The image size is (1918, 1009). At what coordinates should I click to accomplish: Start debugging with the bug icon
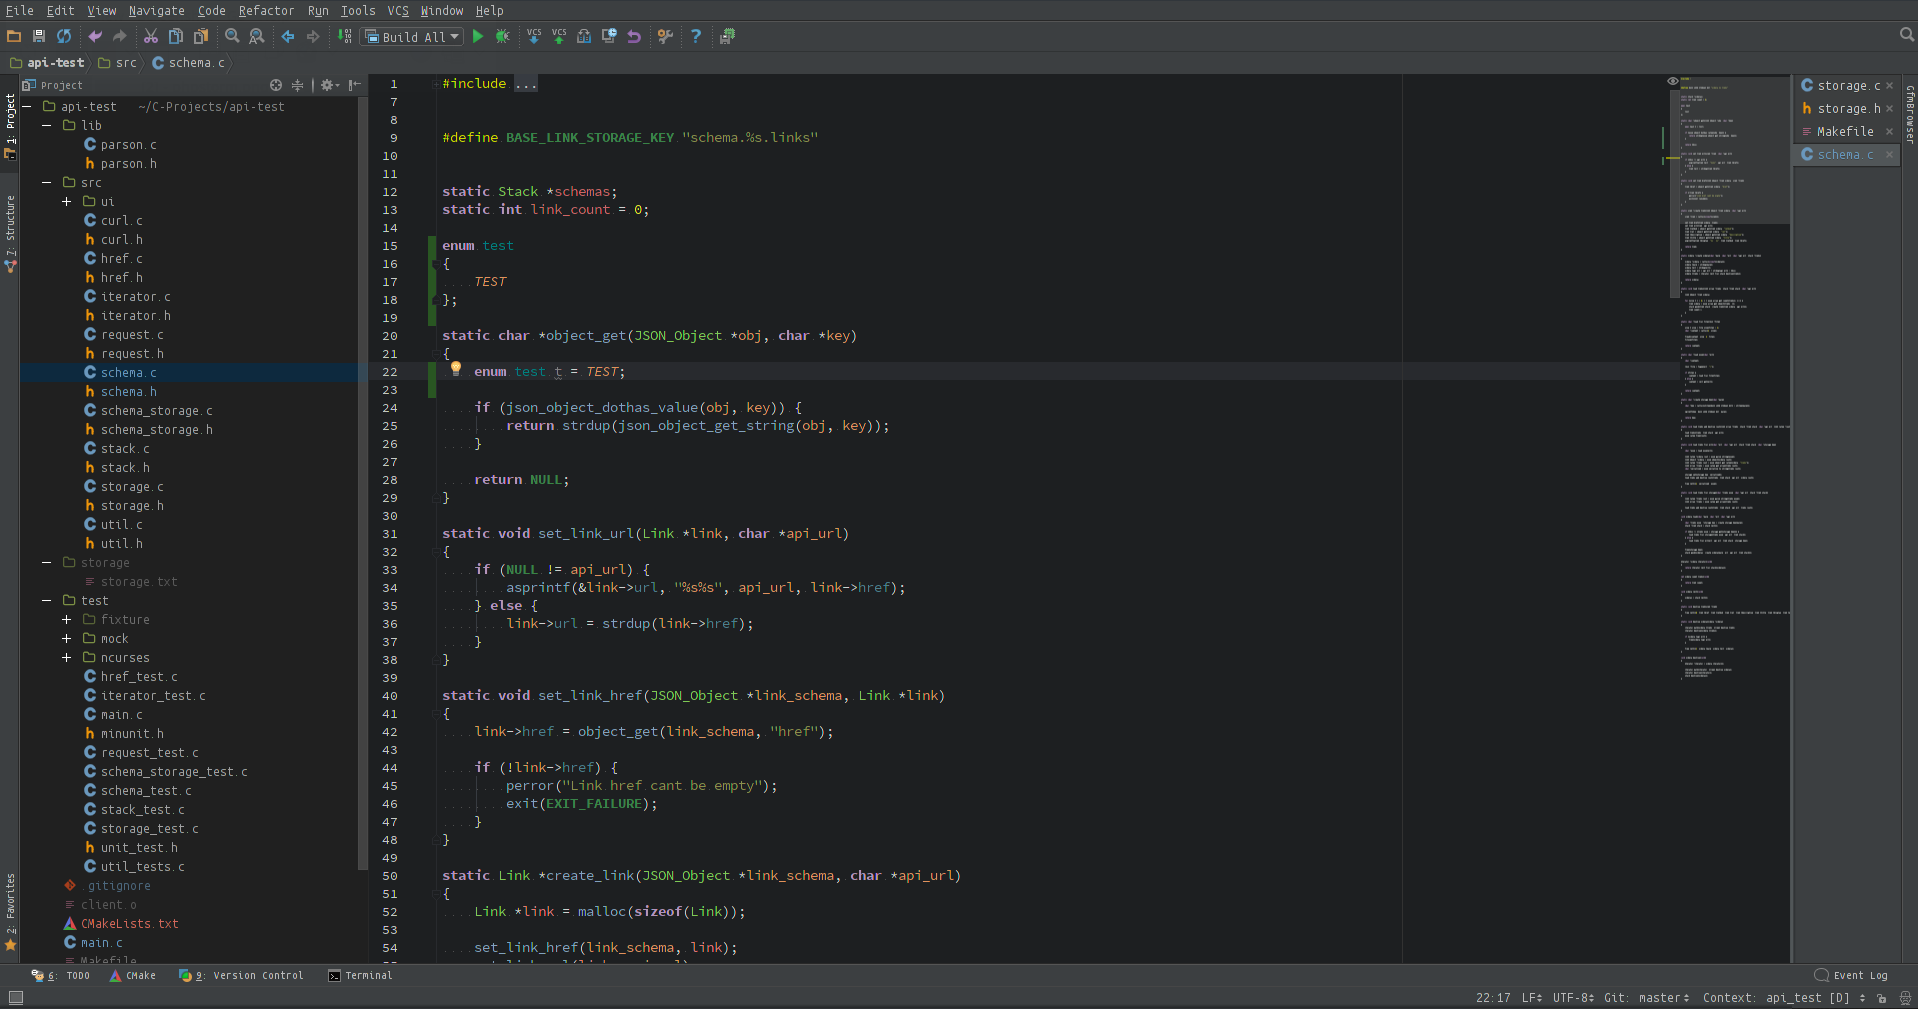(503, 36)
